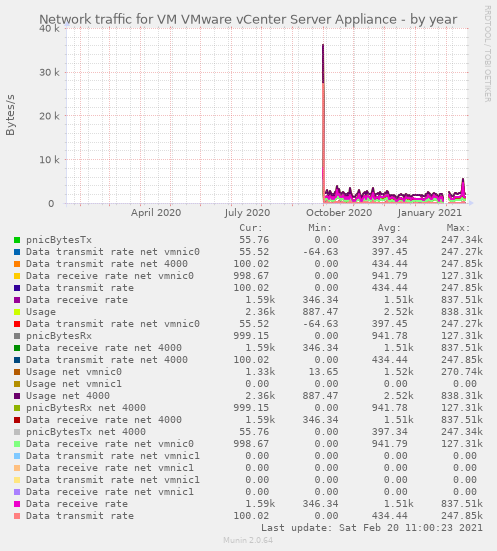Click the Last update timestamp text
The image size is (497, 551).
(x=372, y=528)
